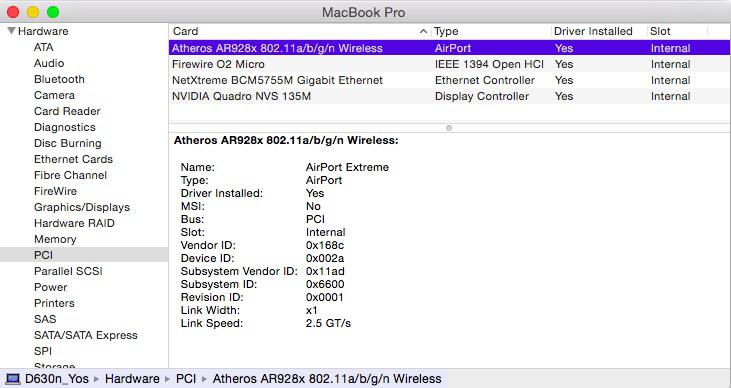Select SAS in the sidebar
The image size is (731, 388).
click(45, 319)
